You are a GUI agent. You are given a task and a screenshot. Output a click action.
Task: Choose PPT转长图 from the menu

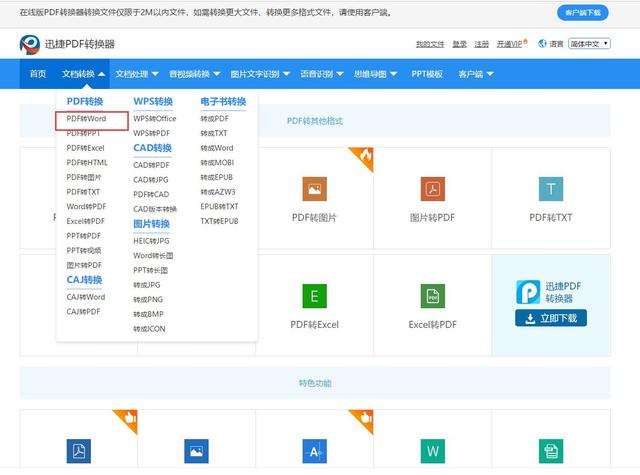(x=150, y=270)
